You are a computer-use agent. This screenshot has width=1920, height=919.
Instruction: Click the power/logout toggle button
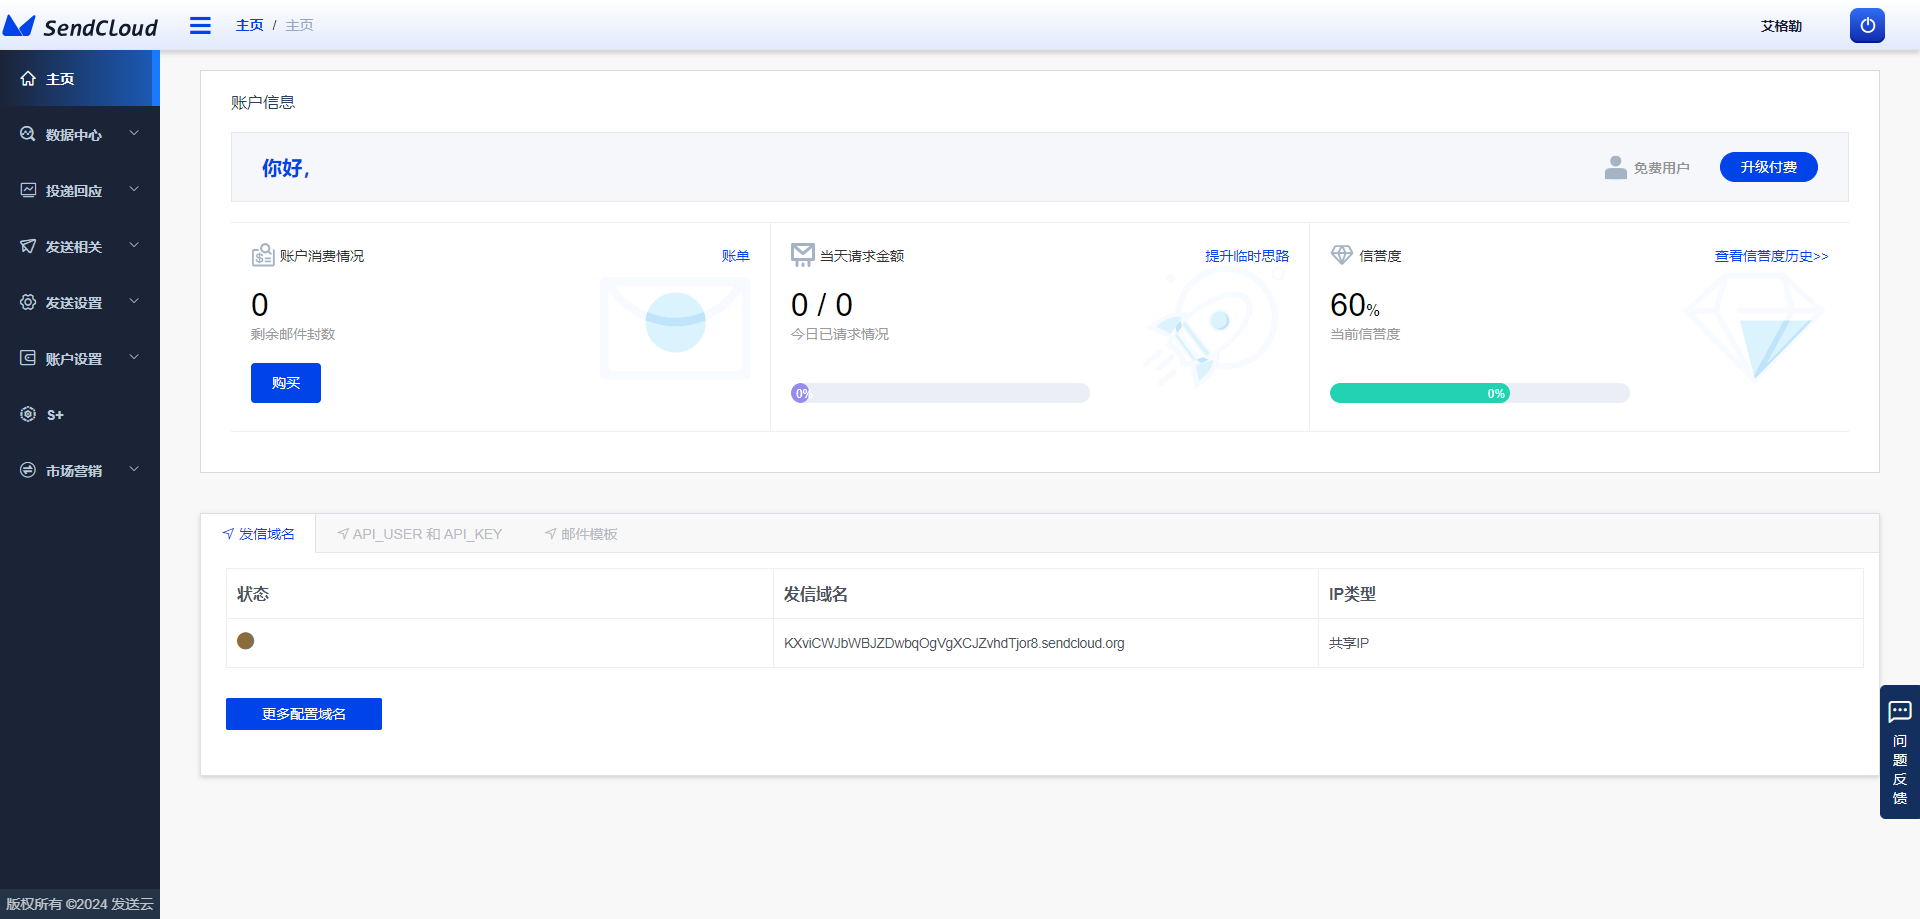click(x=1866, y=25)
